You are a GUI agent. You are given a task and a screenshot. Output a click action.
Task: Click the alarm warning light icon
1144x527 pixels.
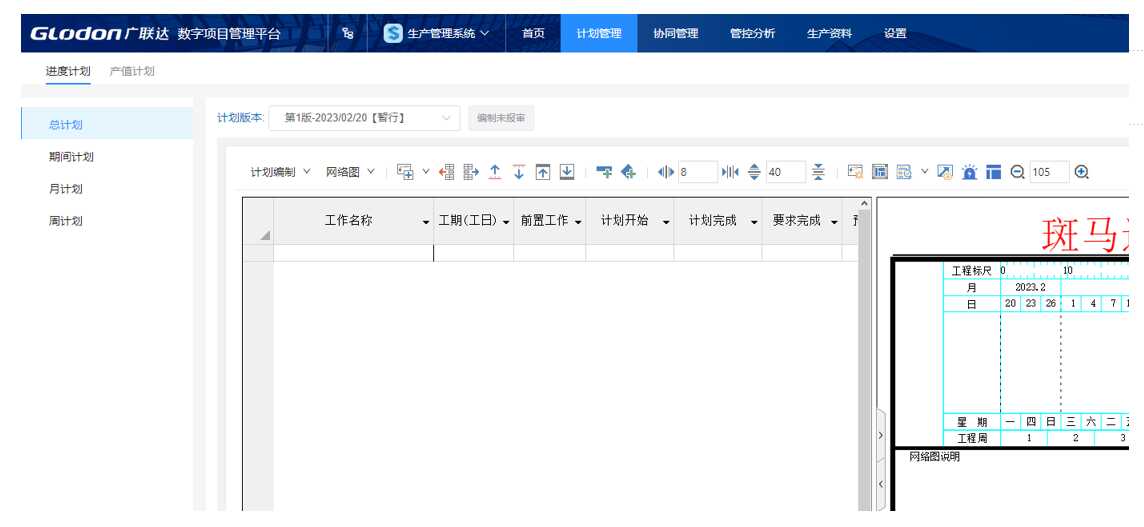click(969, 172)
